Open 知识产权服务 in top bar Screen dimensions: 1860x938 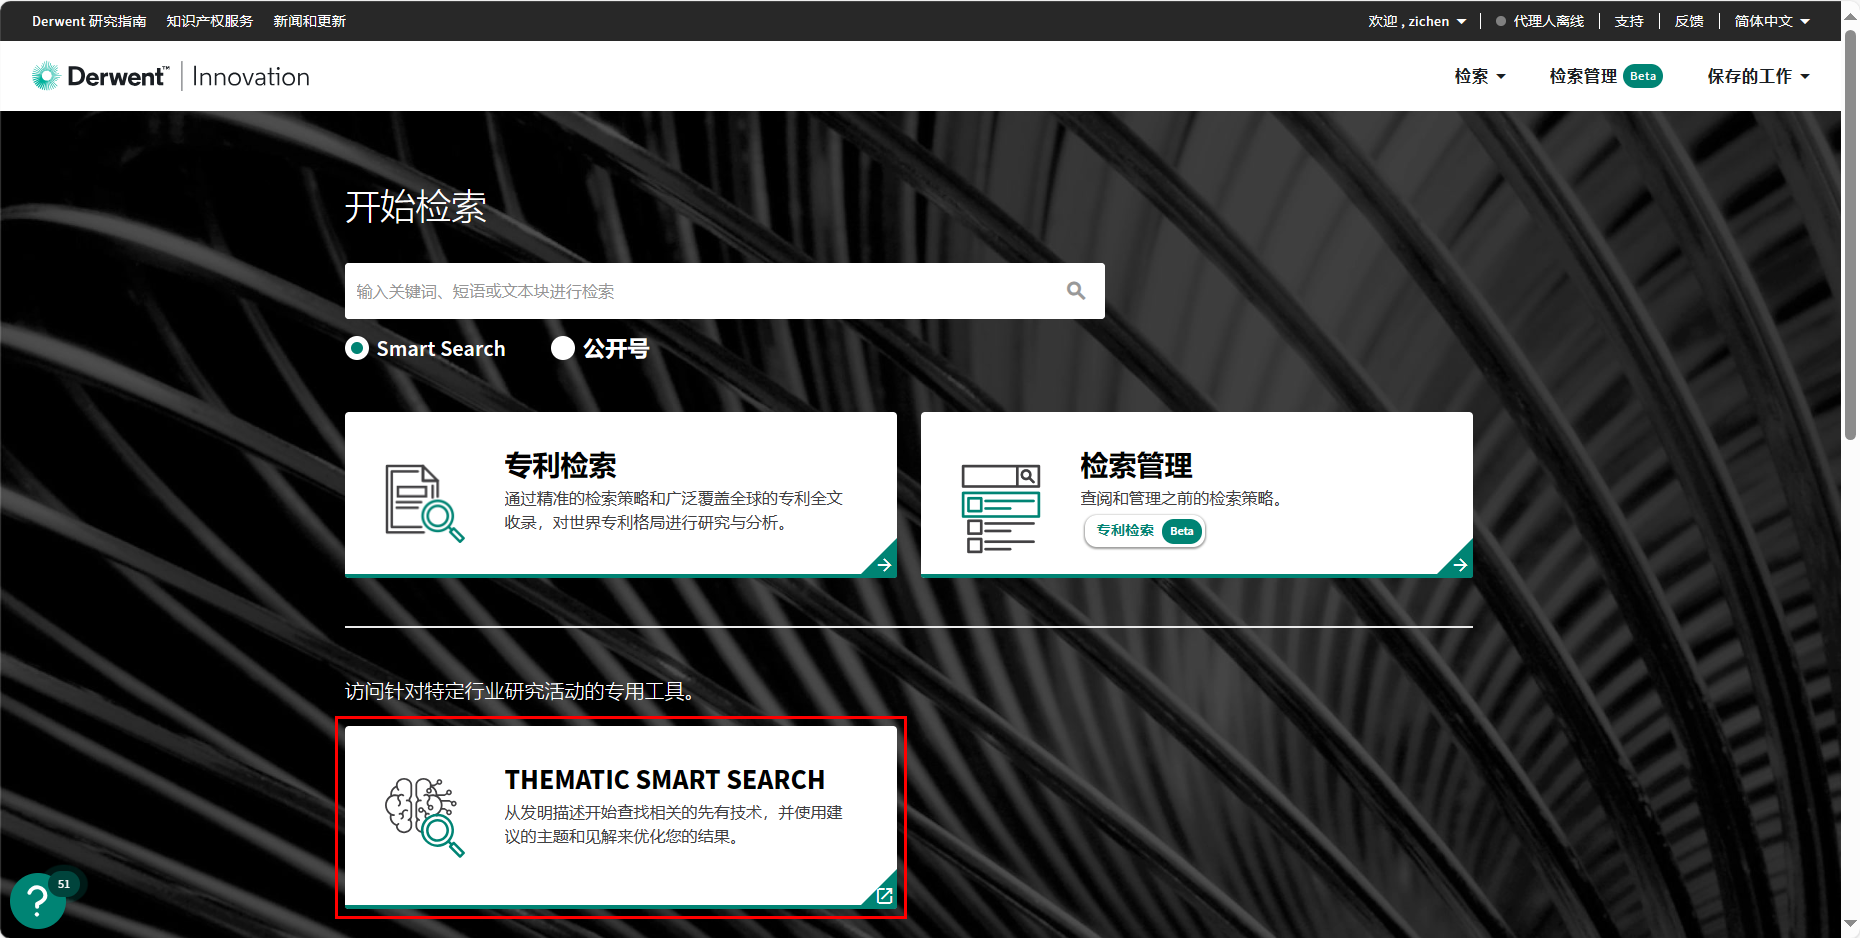(210, 21)
